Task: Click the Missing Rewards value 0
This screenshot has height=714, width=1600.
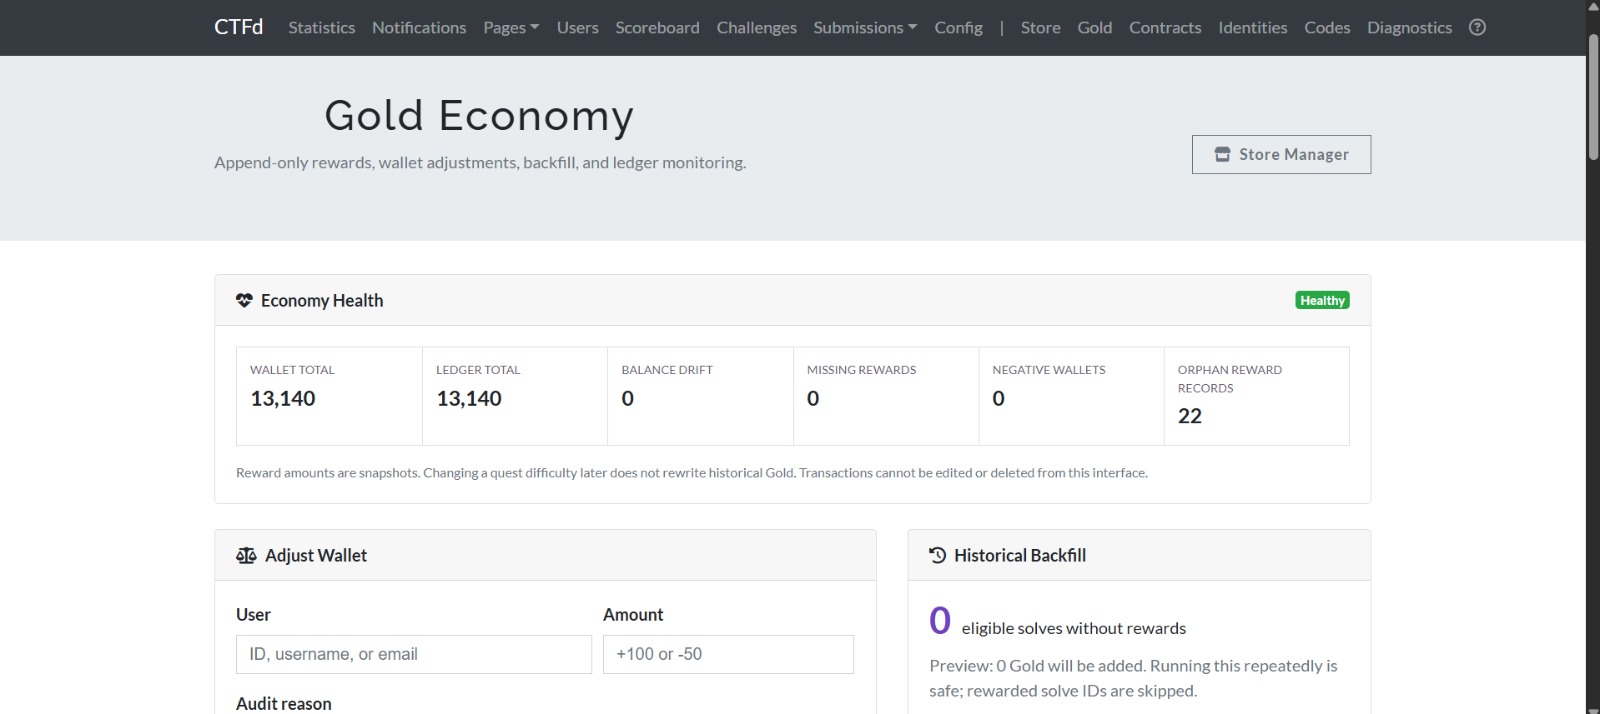Action: 813,398
